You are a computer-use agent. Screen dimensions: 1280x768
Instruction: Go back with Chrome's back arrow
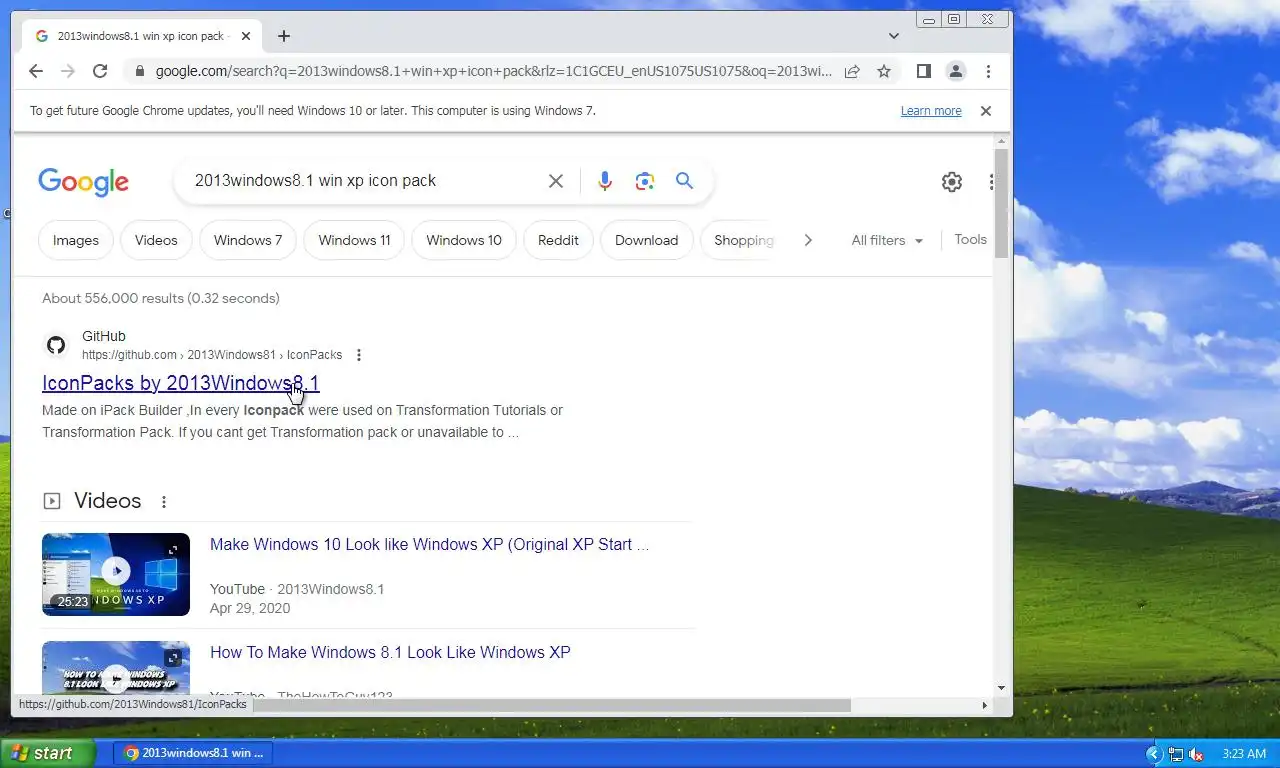36,71
